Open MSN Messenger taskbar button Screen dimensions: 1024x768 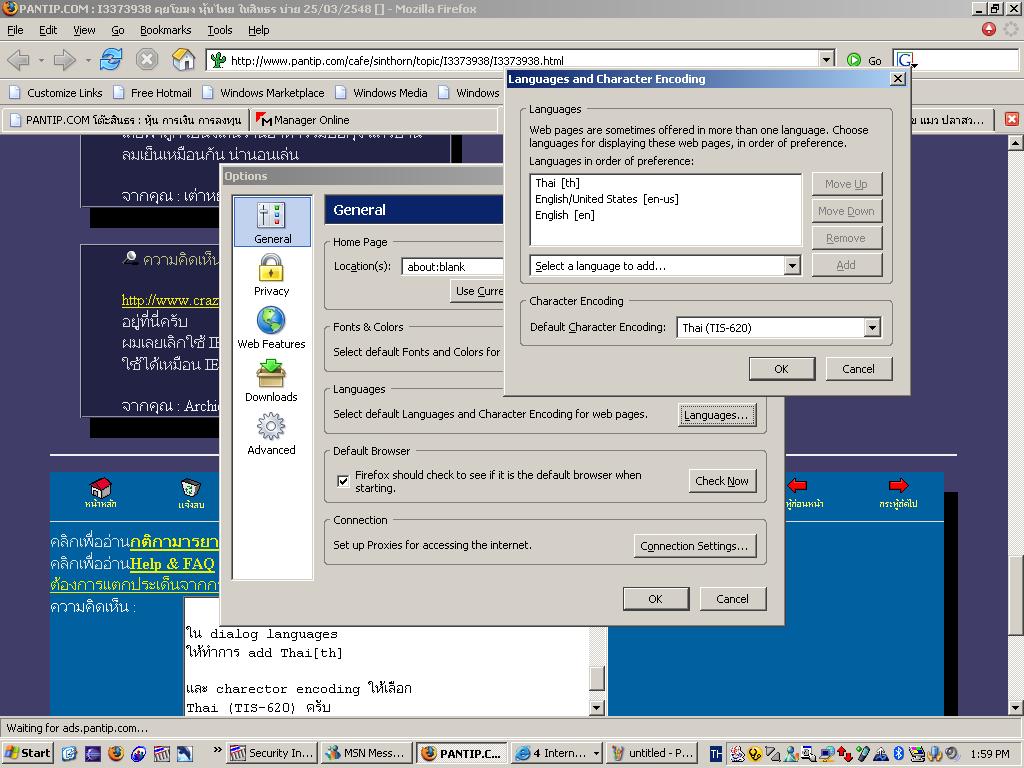pos(368,753)
